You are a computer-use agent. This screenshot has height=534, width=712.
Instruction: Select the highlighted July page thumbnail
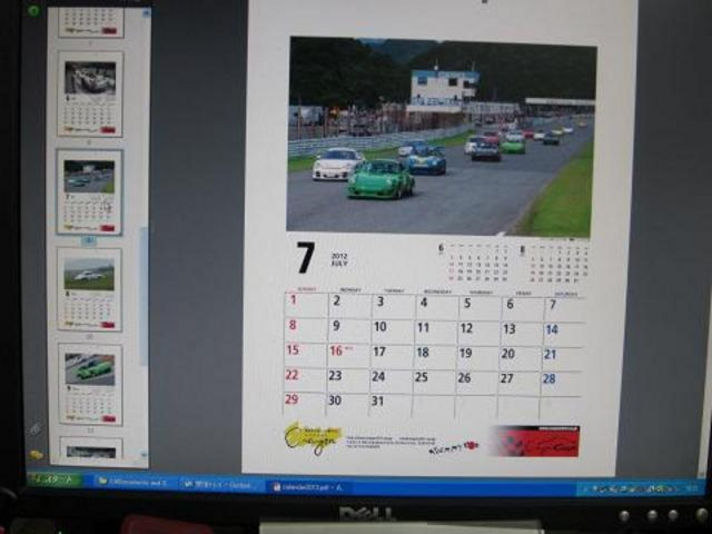pyautogui.click(x=89, y=193)
